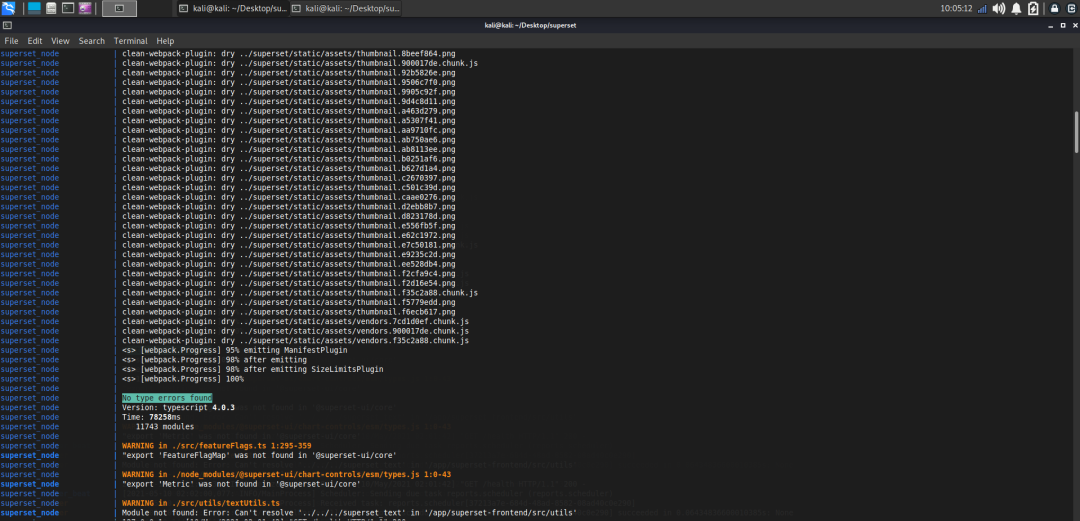Click the 'thumbnail.900017de.chunk.js' line
This screenshot has height=521, width=1080.
(x=300, y=63)
